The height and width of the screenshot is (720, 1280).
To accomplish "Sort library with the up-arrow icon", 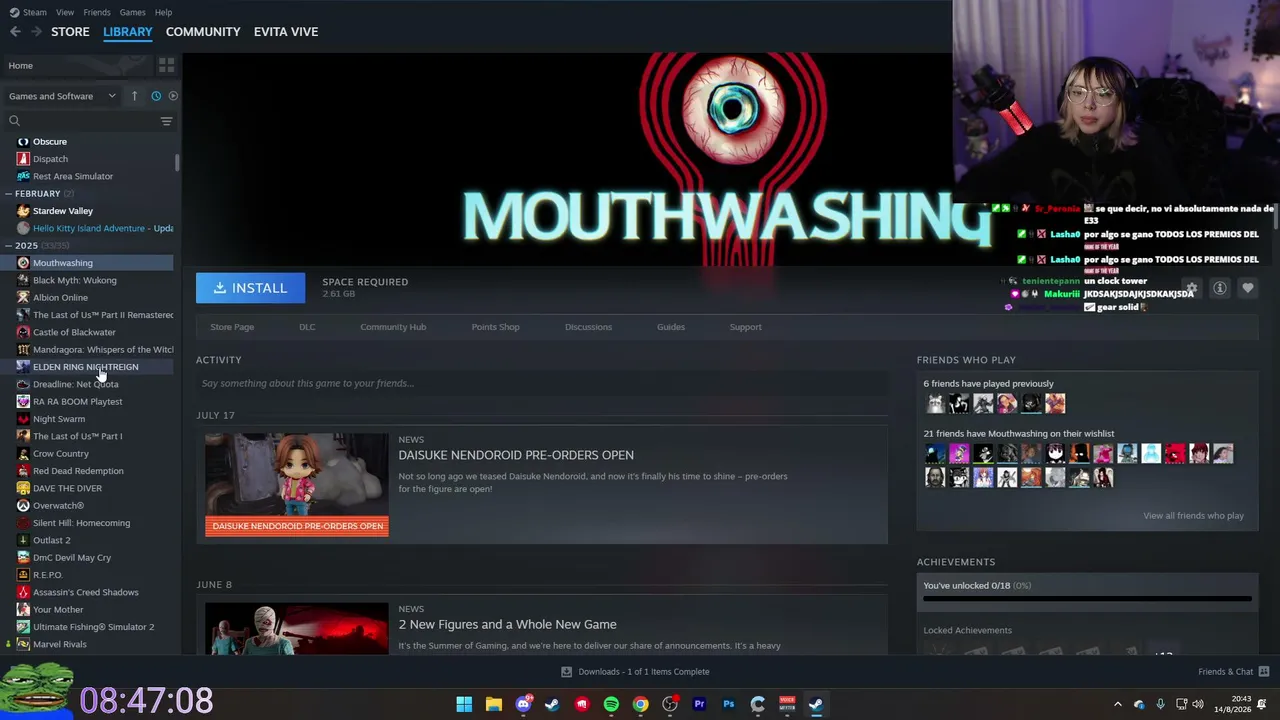I will point(135,96).
